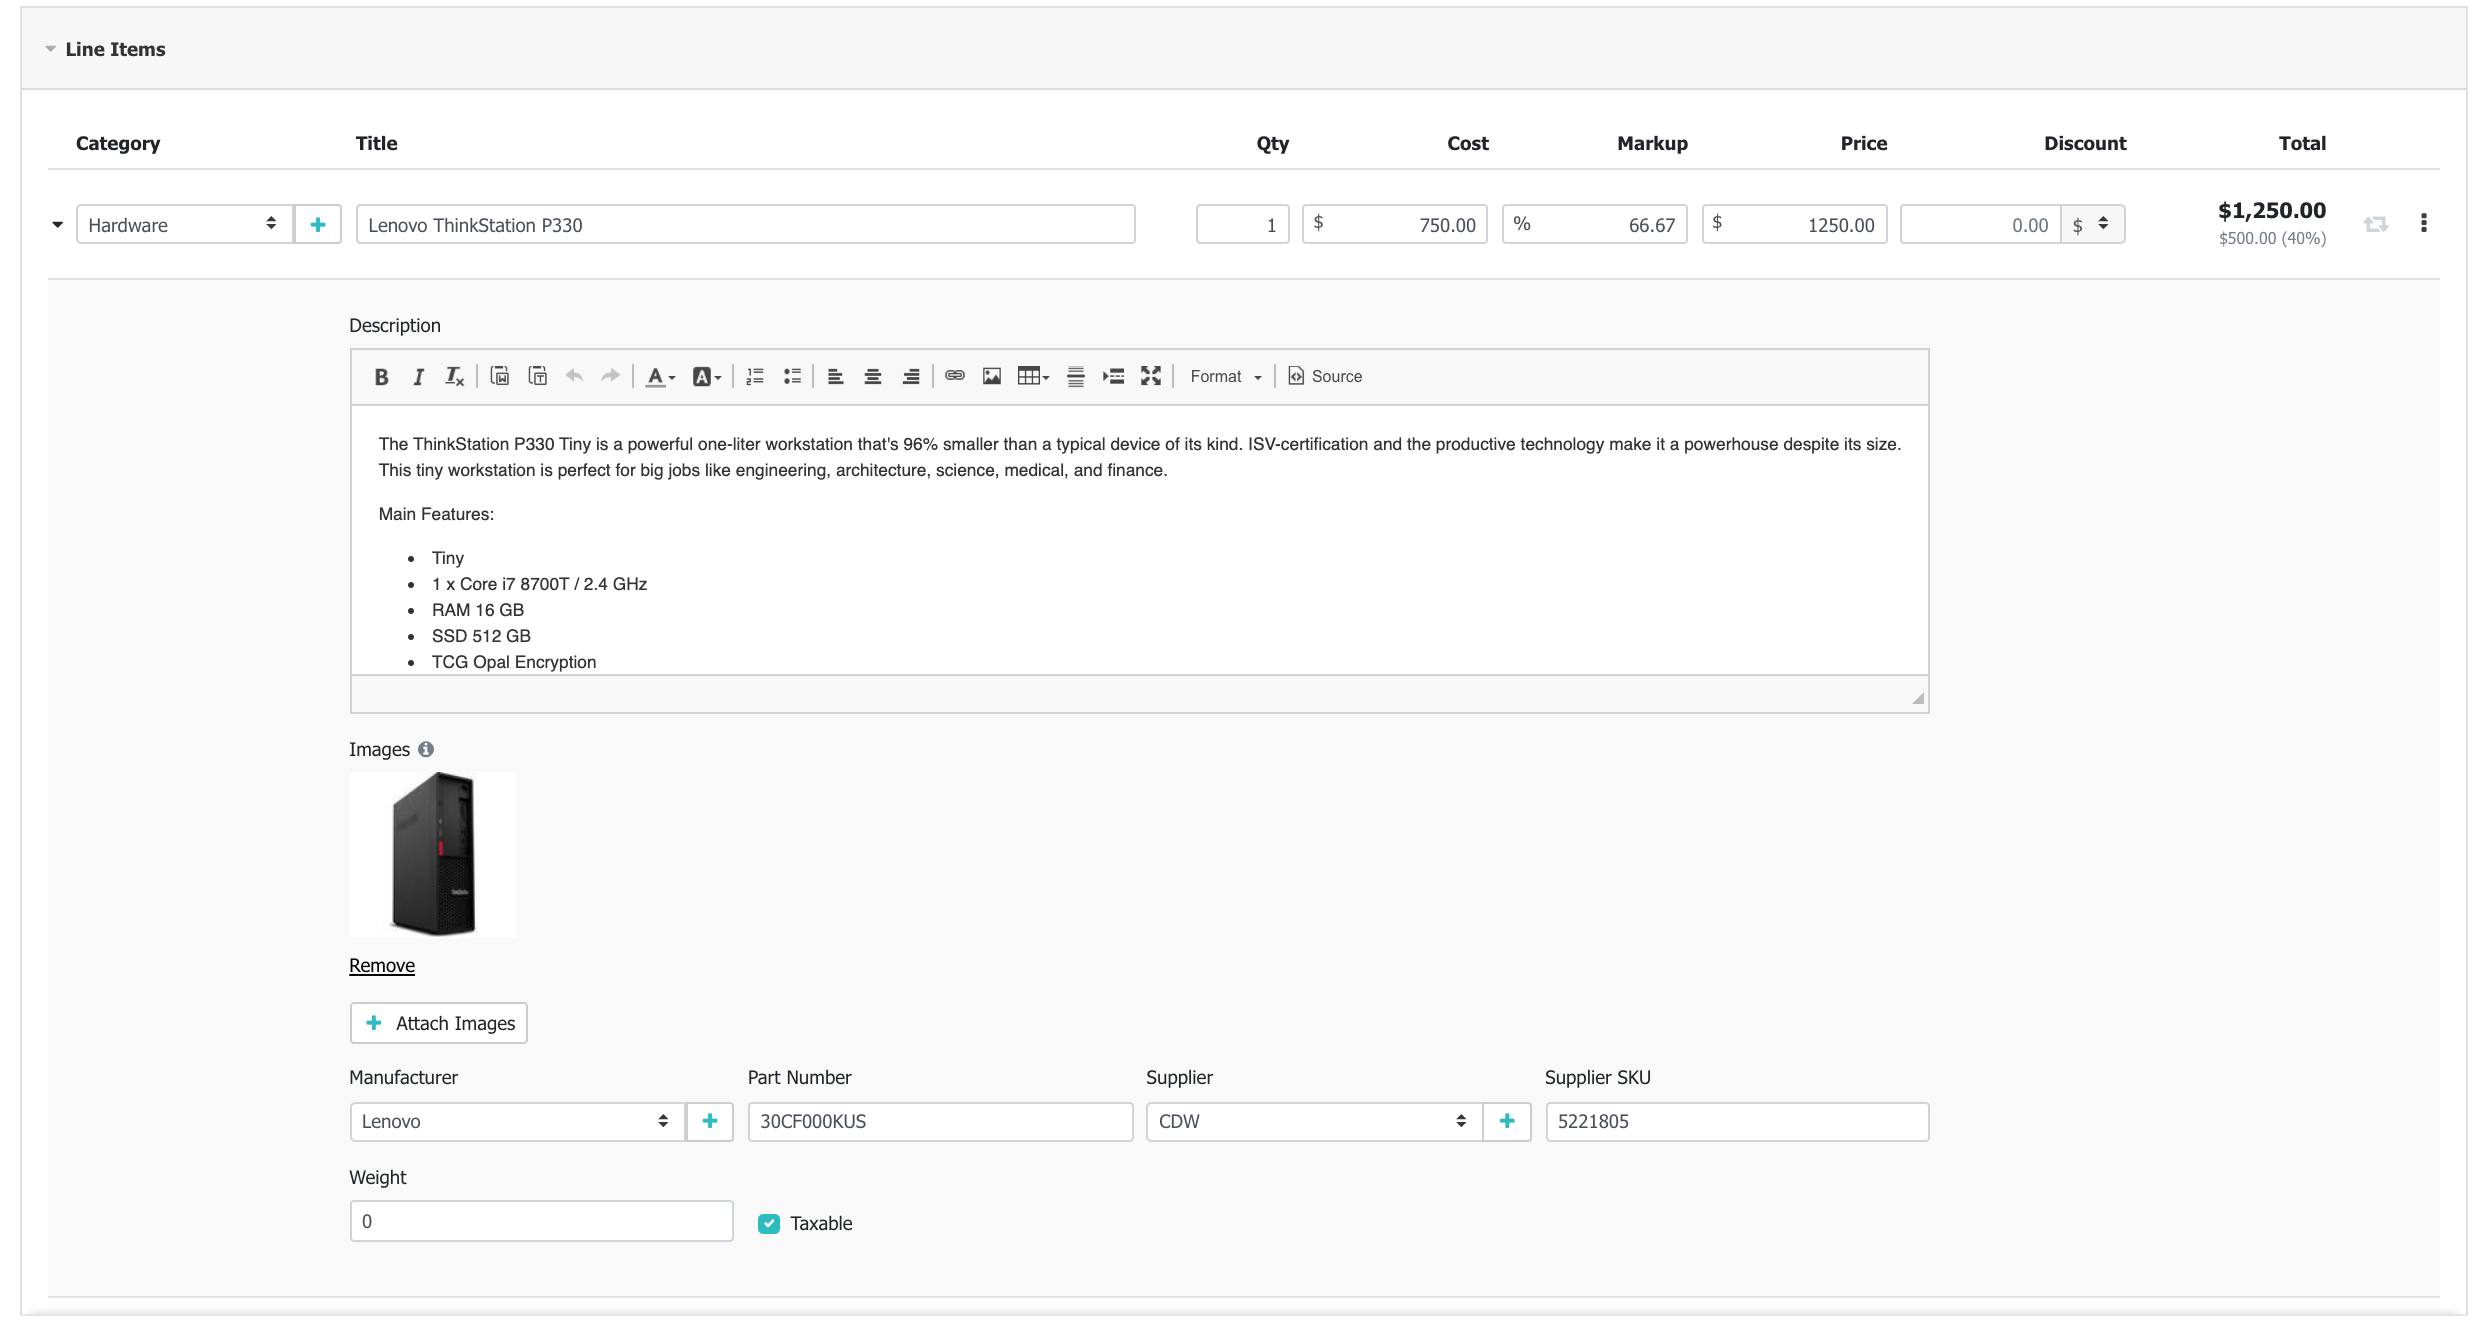Center the description text
The width and height of the screenshot is (2484, 1328).
click(x=872, y=377)
